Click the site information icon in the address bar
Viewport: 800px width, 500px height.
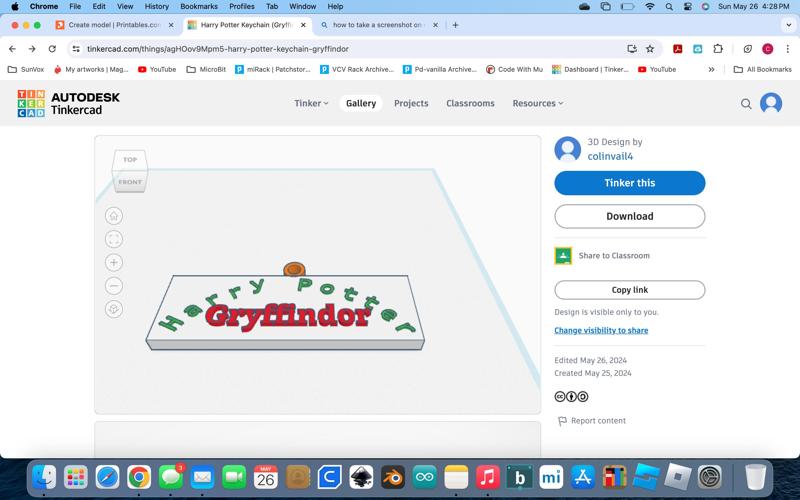[x=76, y=49]
